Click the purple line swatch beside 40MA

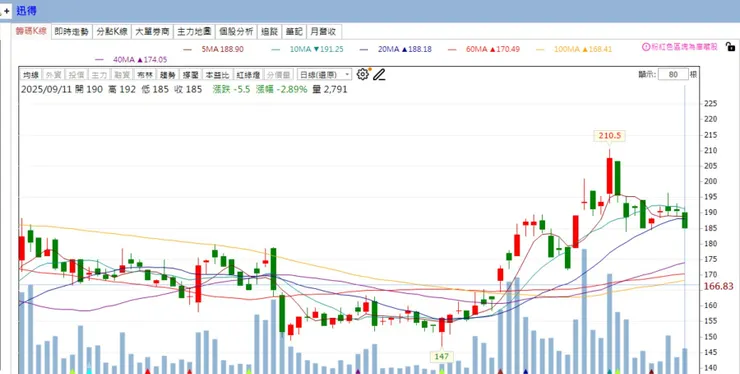100,60
